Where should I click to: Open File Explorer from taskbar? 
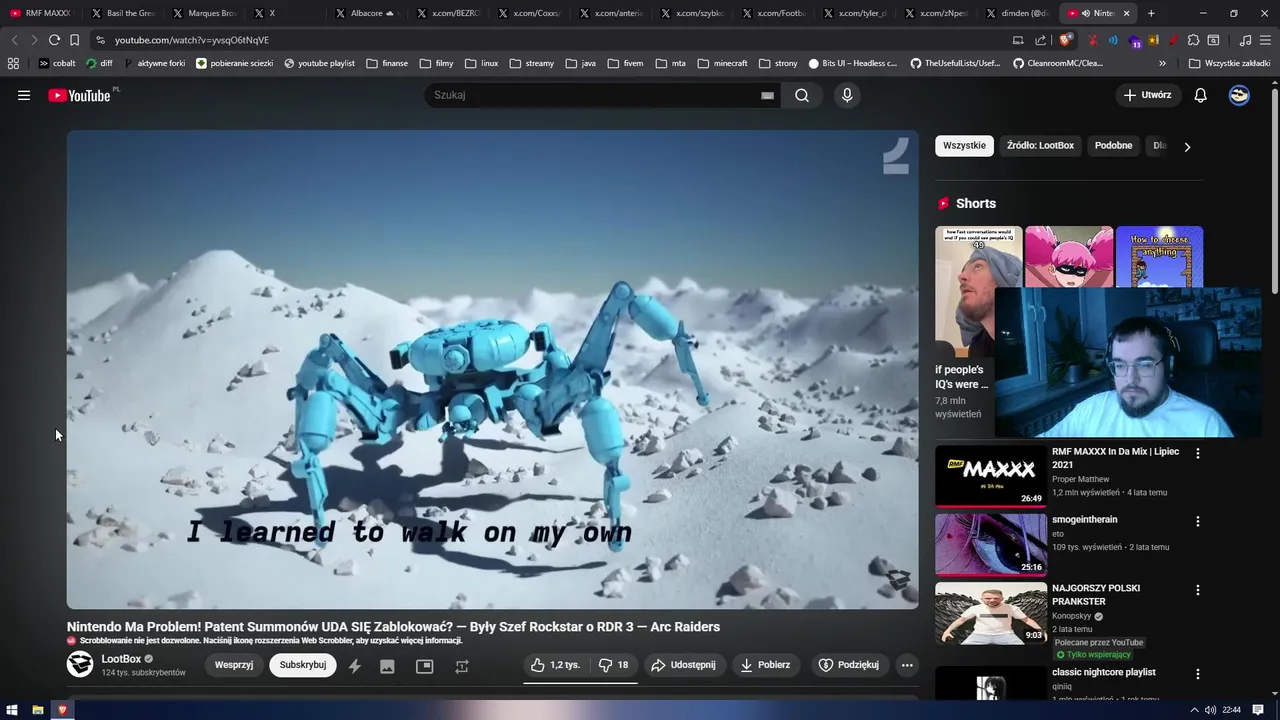coord(38,710)
